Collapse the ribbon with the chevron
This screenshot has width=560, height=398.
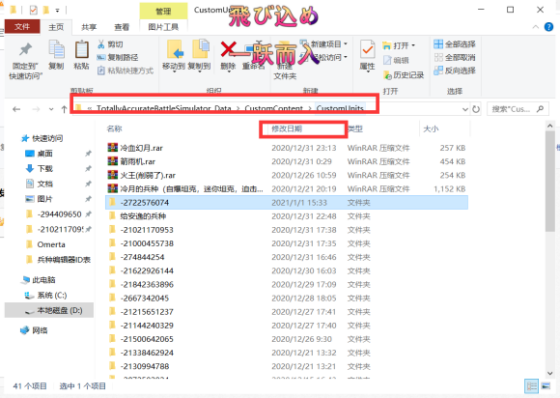(x=535, y=27)
